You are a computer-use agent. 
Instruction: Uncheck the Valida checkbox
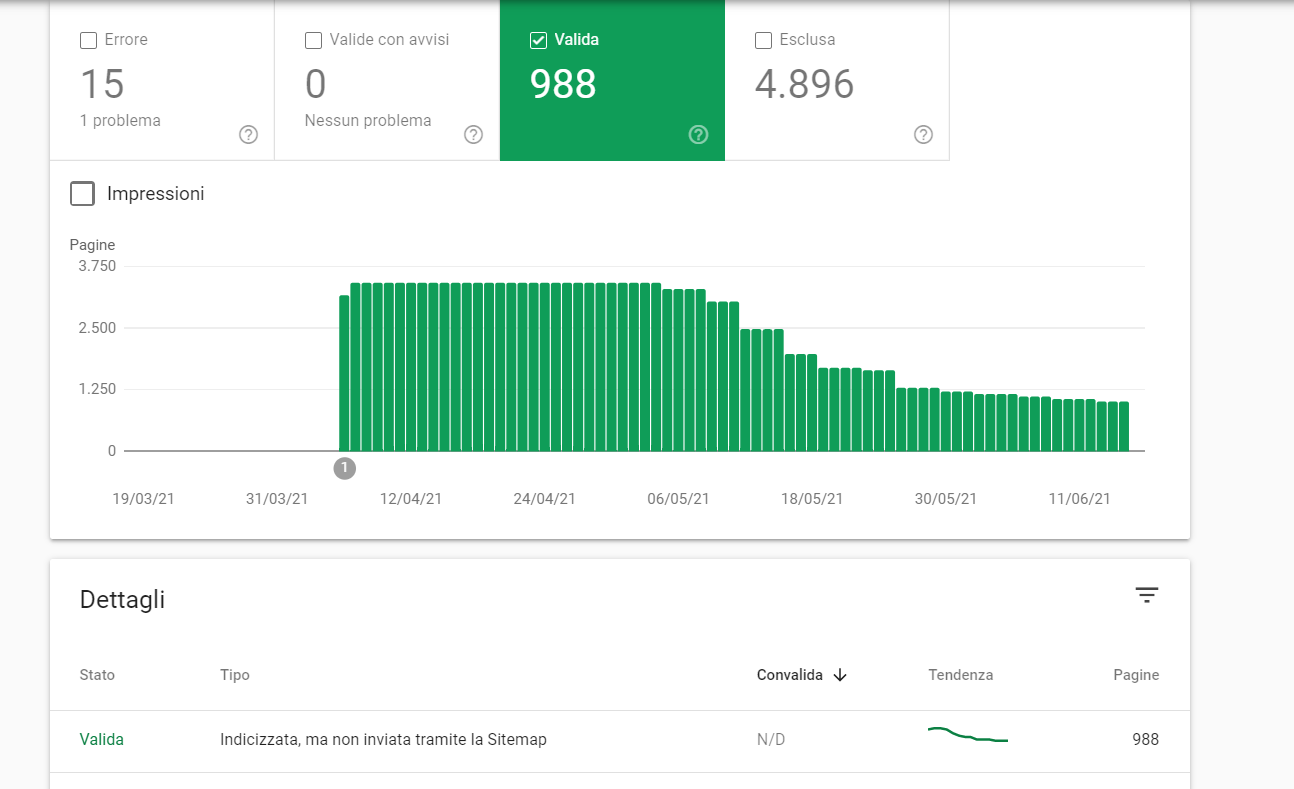pyautogui.click(x=538, y=41)
